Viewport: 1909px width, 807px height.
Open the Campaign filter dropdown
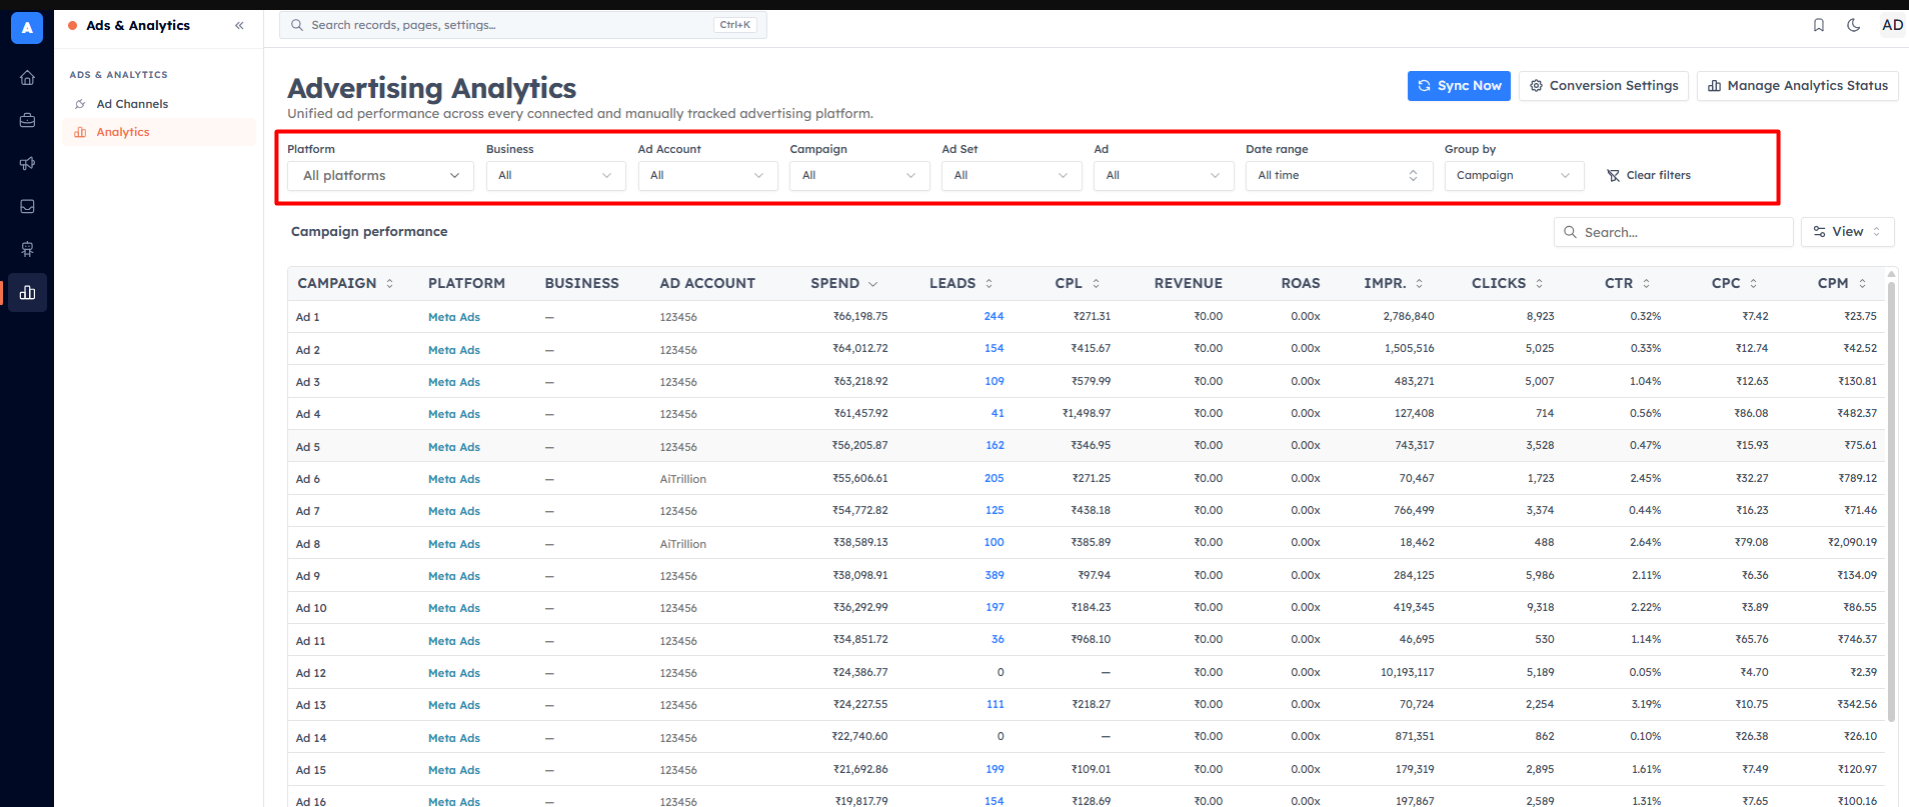point(860,175)
